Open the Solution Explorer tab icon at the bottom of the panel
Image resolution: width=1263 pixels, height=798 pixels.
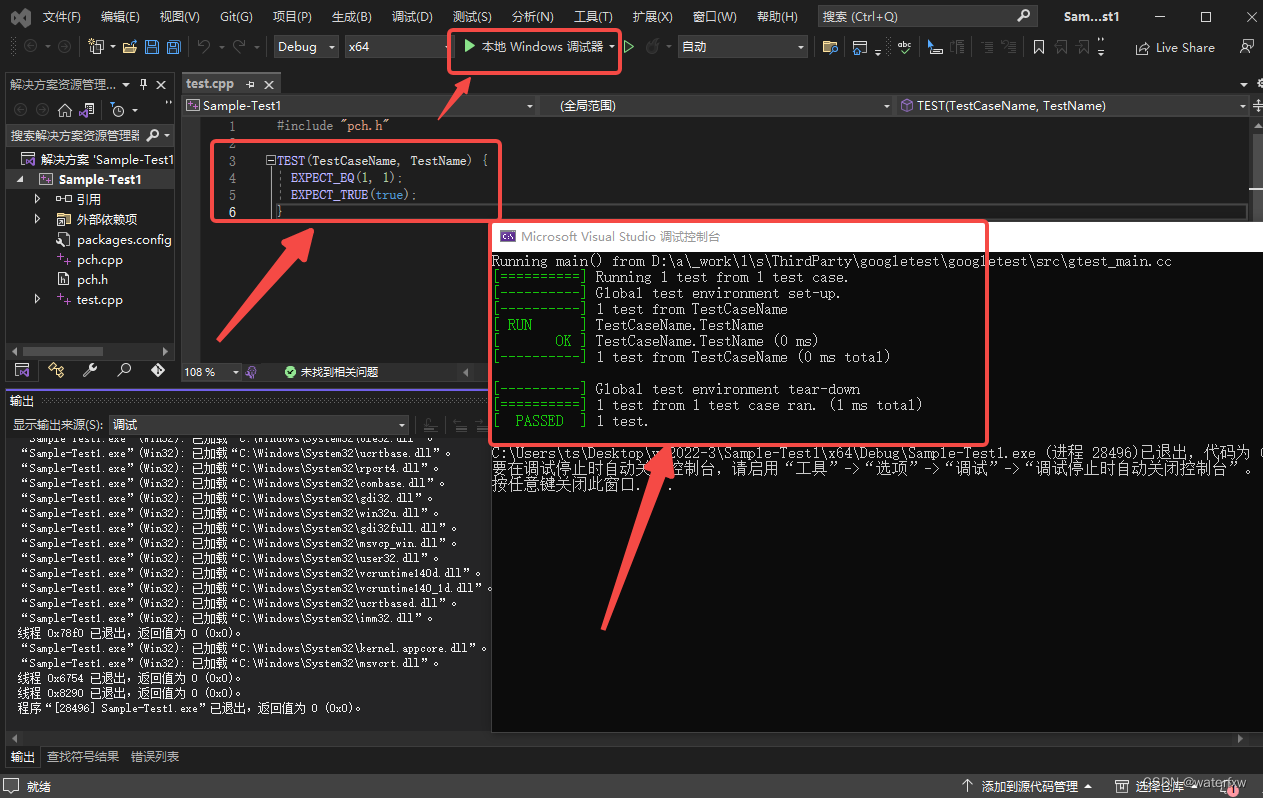tap(22, 371)
